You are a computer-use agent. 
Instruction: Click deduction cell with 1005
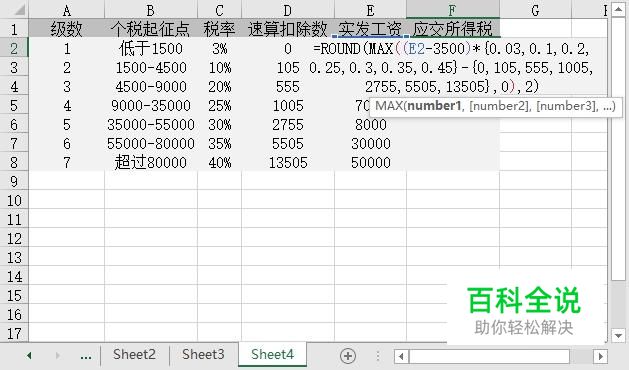288,105
